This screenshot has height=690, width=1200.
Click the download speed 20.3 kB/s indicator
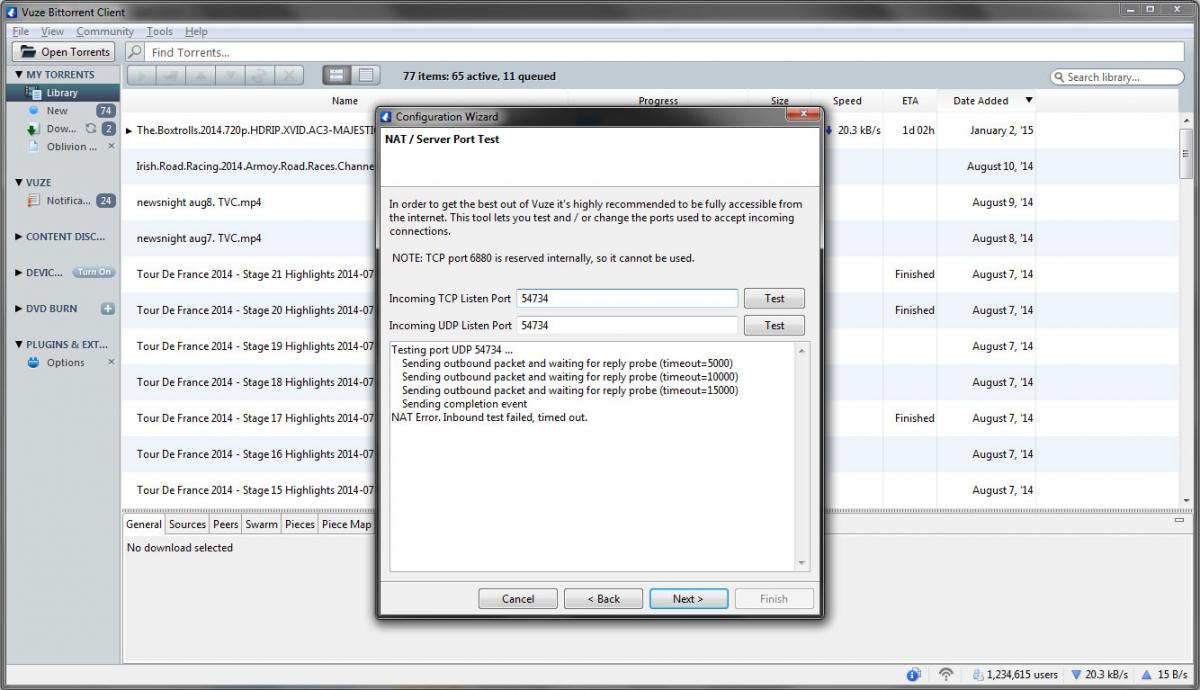(1099, 675)
